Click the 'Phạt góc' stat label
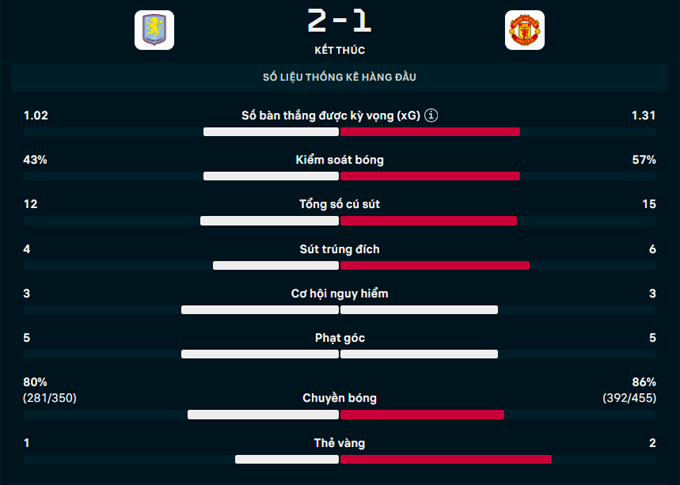Viewport: 680px width, 485px height. coord(339,338)
